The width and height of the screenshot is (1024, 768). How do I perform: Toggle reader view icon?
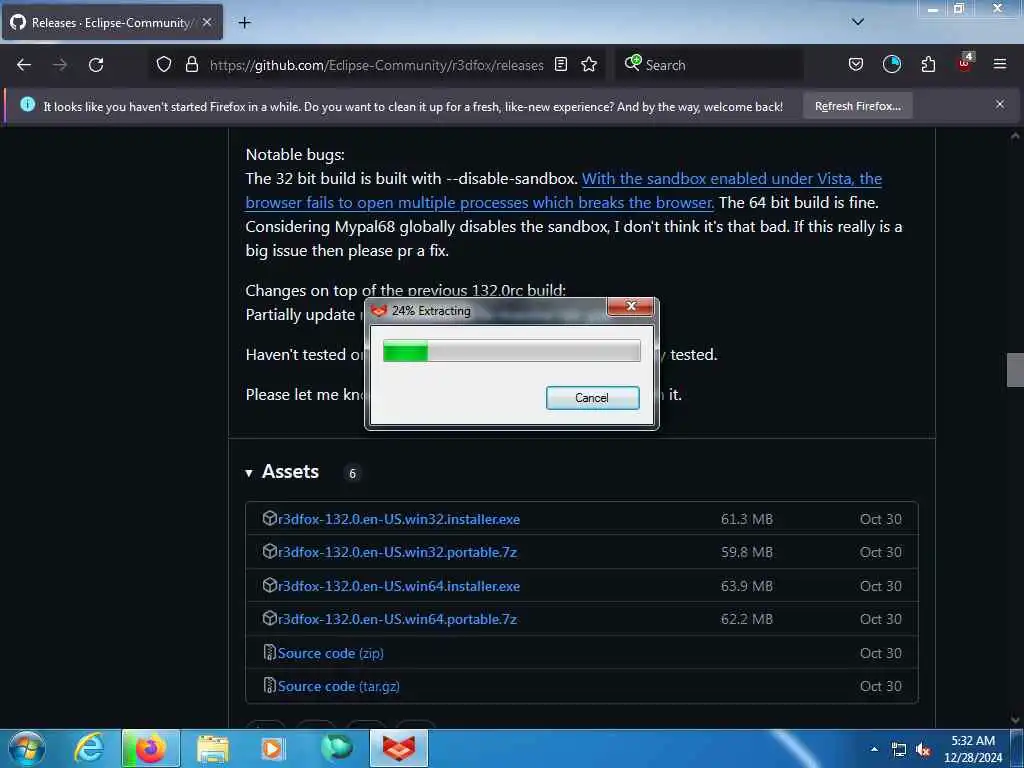pos(561,65)
